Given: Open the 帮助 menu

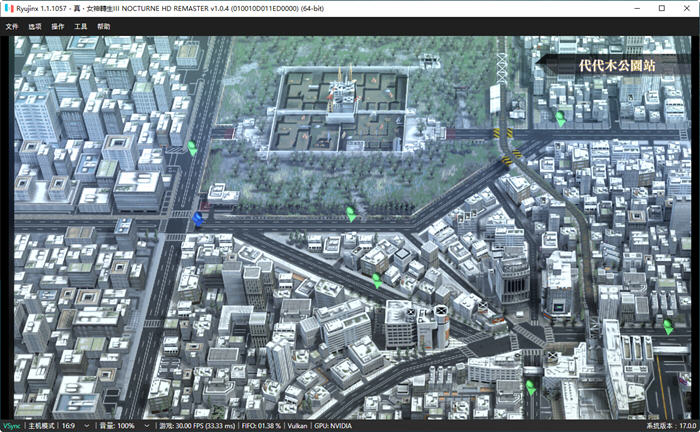Looking at the screenshot, I should (104, 26).
